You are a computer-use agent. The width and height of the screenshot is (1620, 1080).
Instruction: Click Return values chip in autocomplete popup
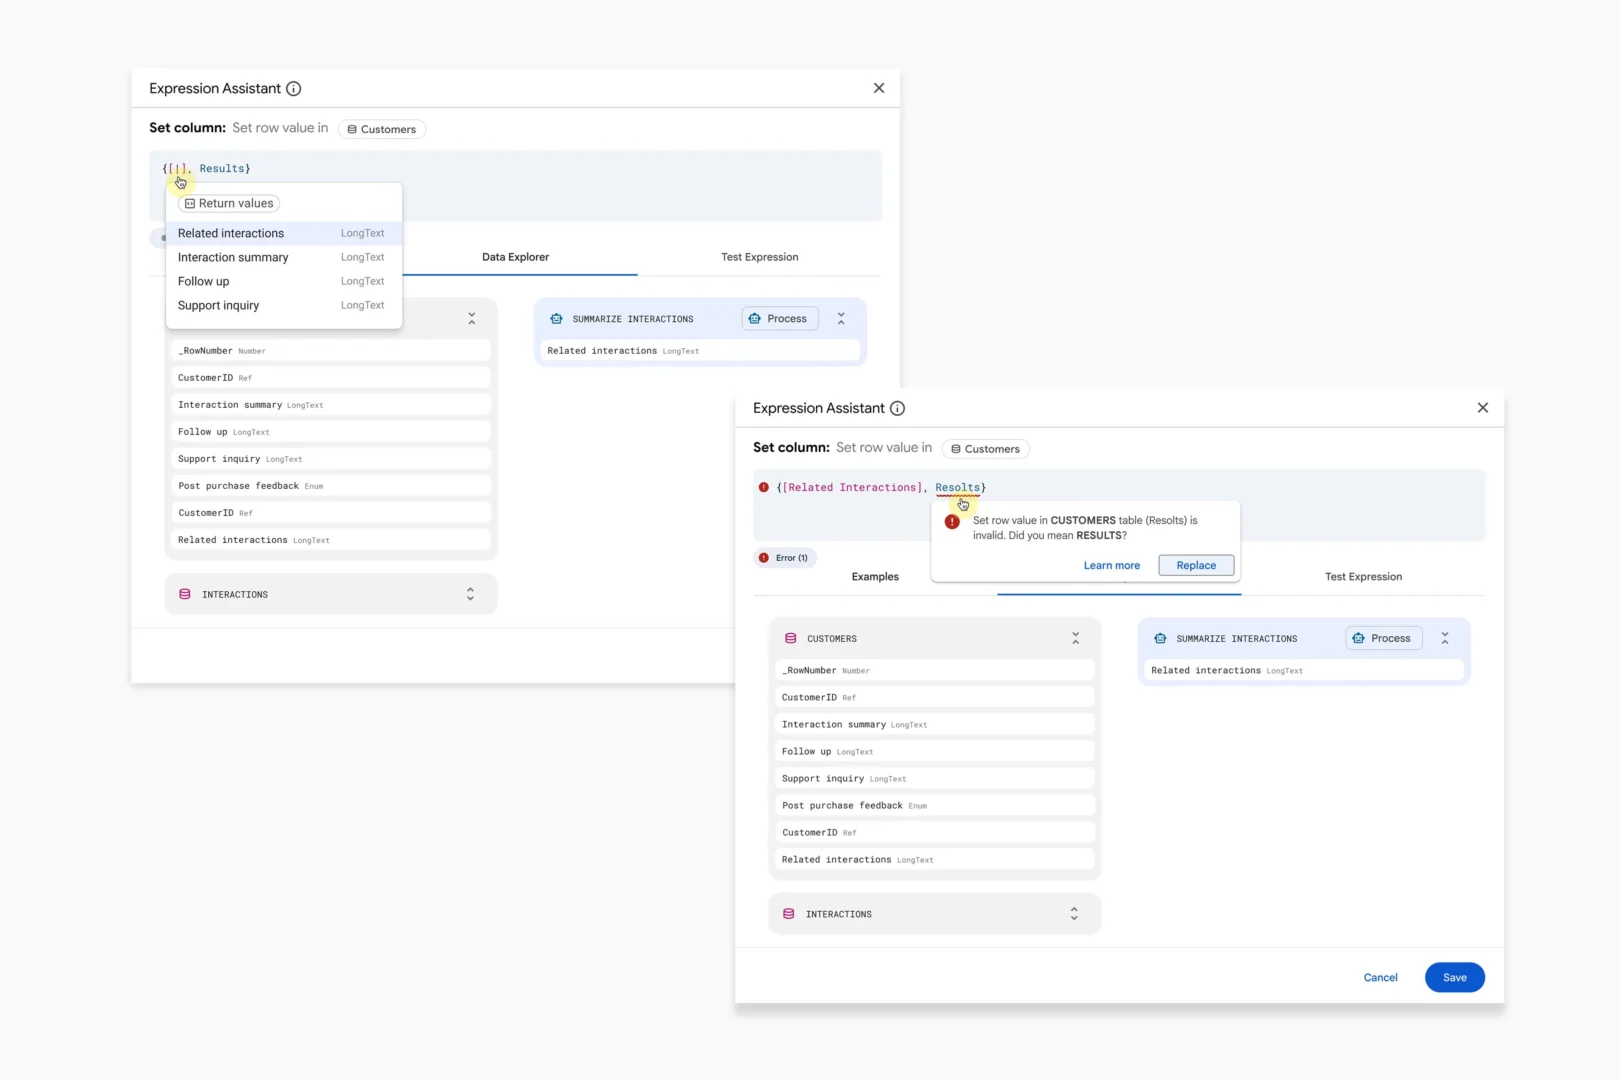tap(229, 203)
